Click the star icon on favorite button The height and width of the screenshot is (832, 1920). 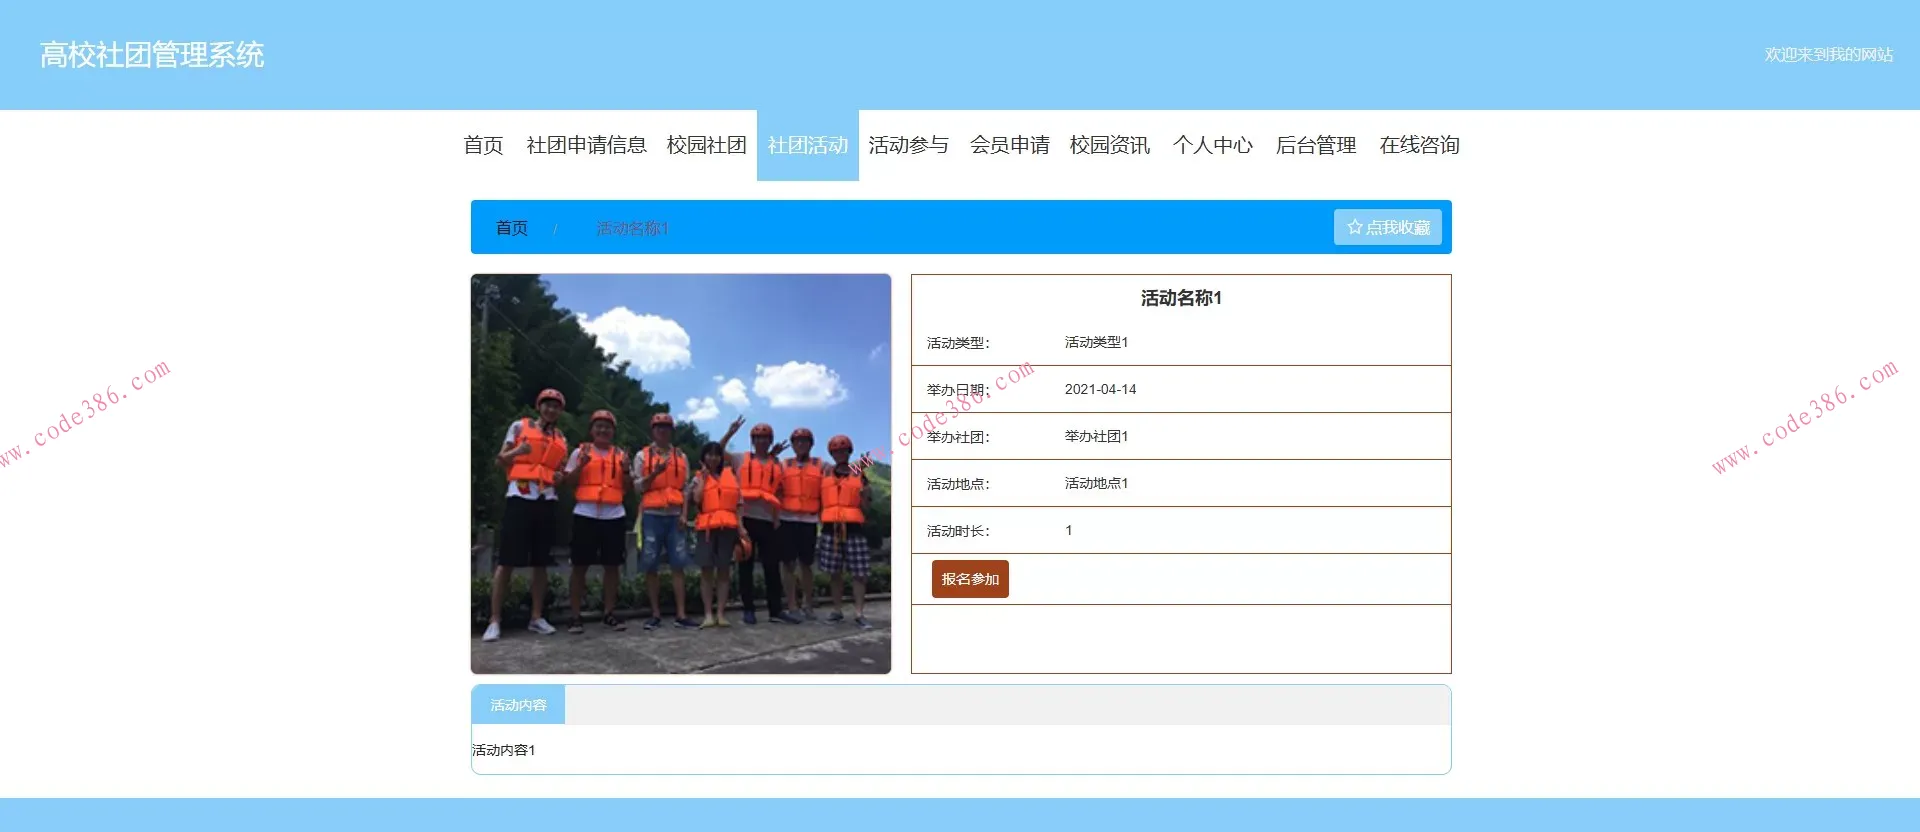point(1354,227)
